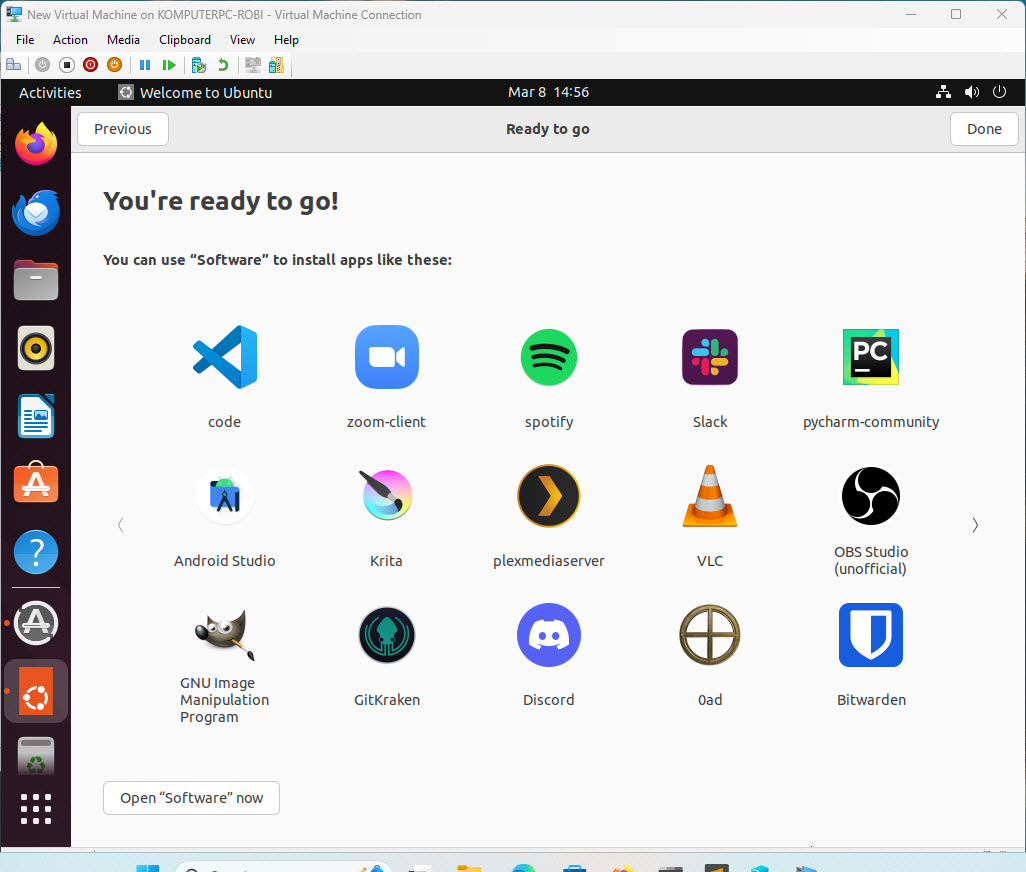Select the GitKraken app icon

coord(387,635)
